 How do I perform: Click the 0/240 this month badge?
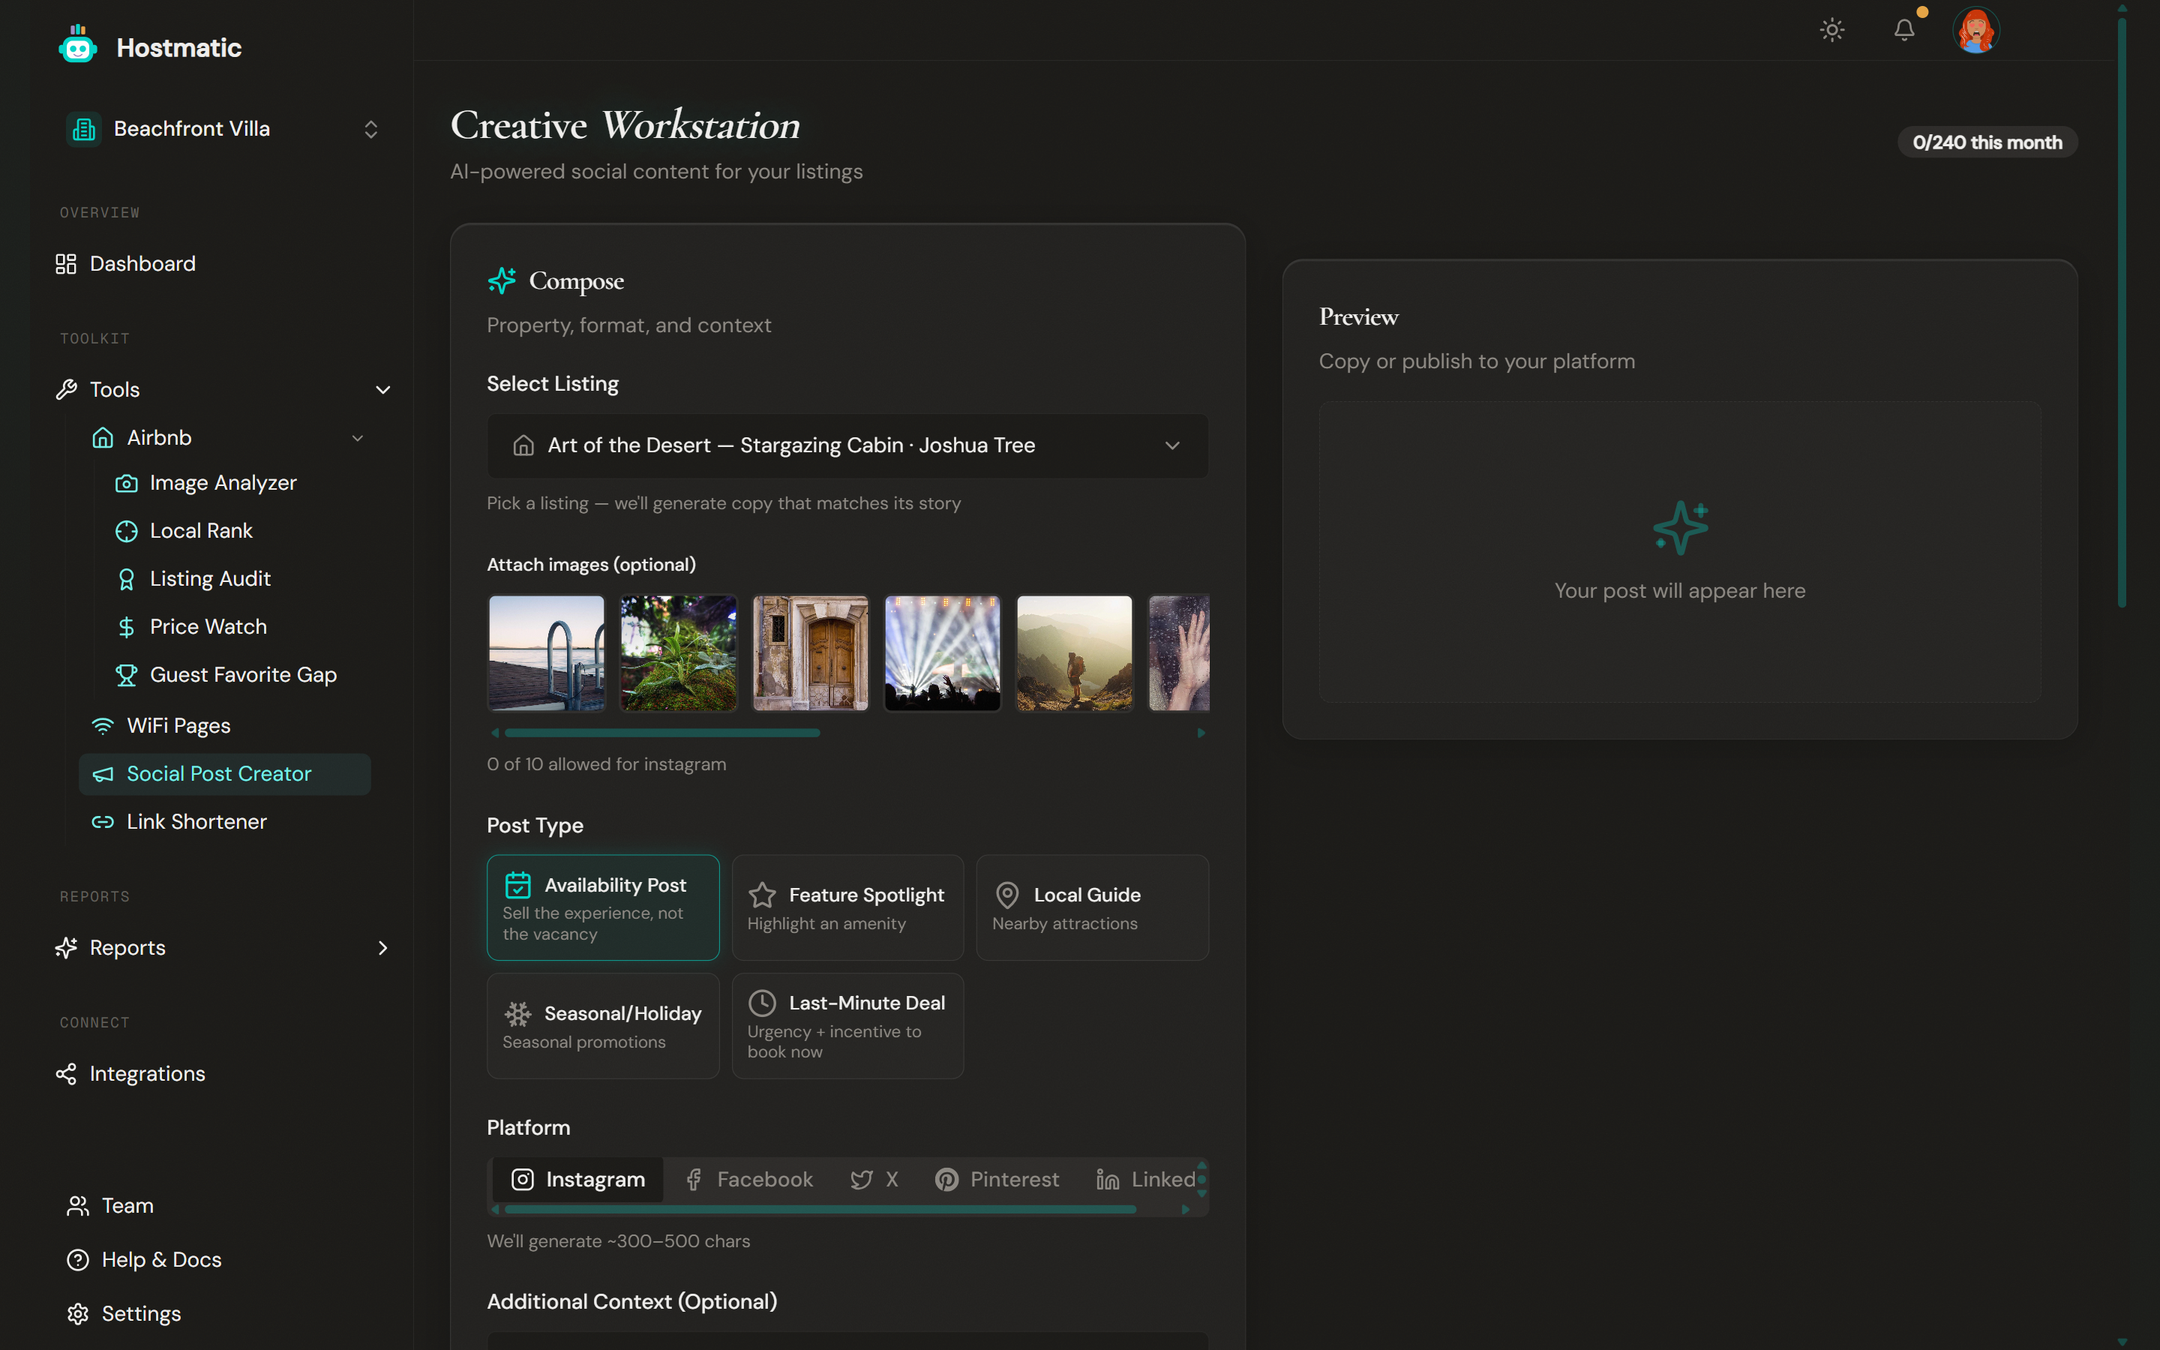1987,143
